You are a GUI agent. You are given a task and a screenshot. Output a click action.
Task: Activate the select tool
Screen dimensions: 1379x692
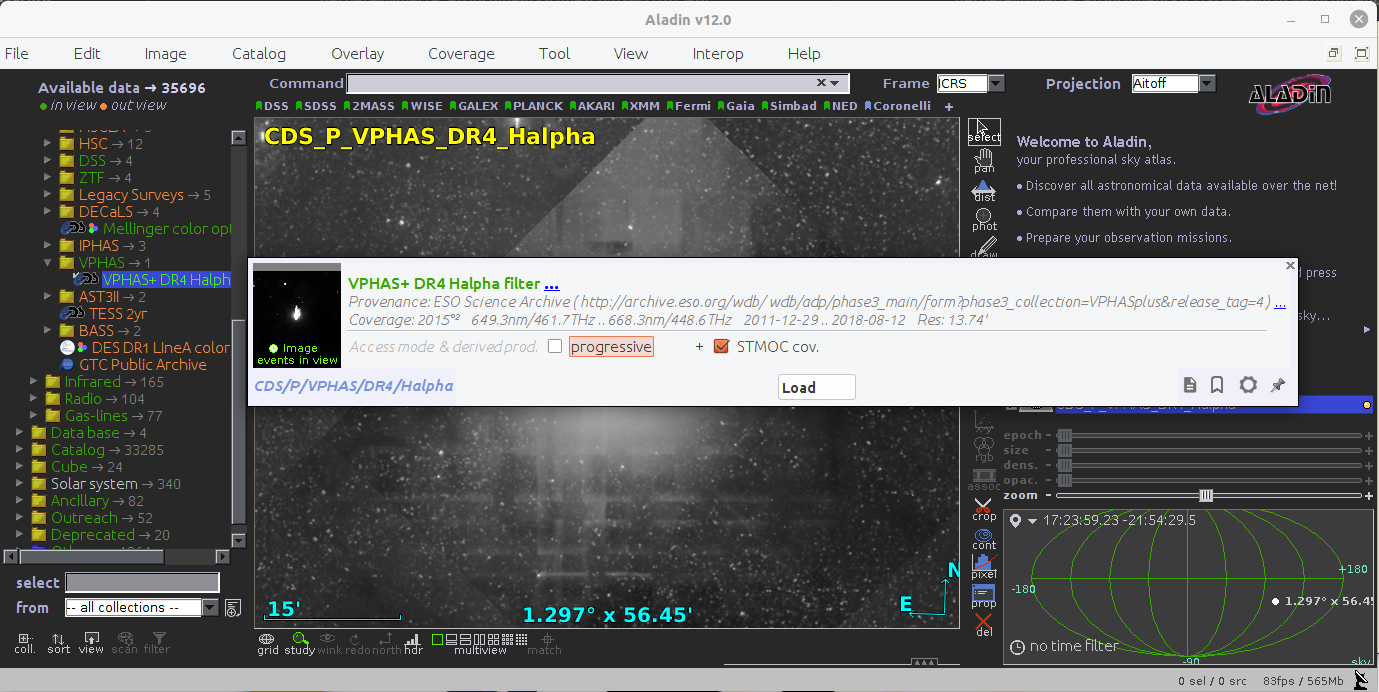[984, 131]
